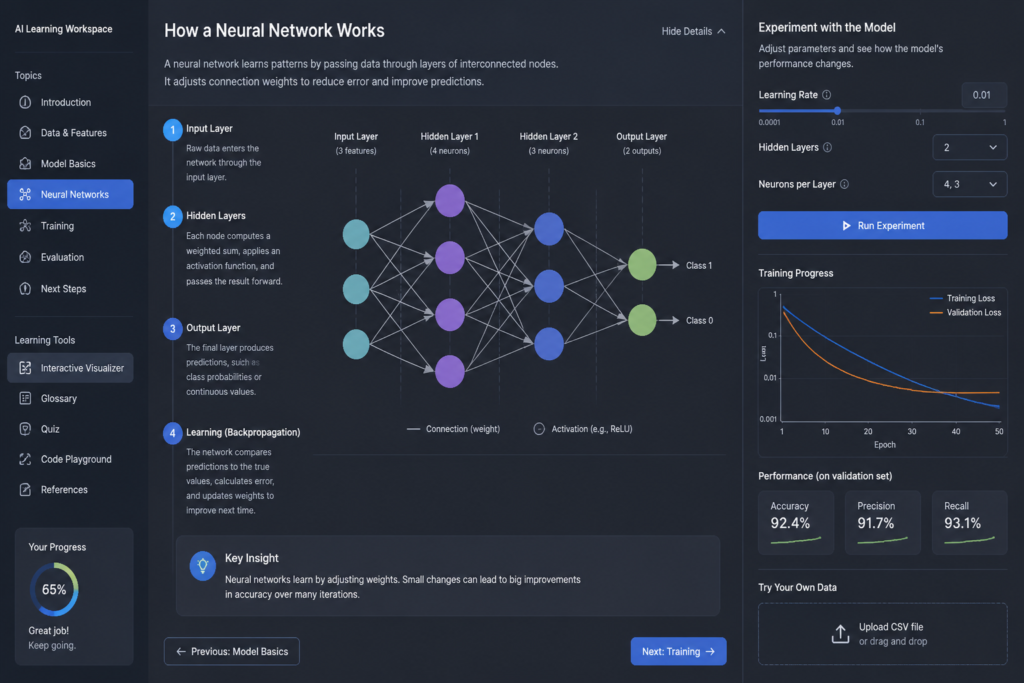Click the Accuracy 92.4% card
Viewport: 1024px width, 683px height.
[796, 522]
